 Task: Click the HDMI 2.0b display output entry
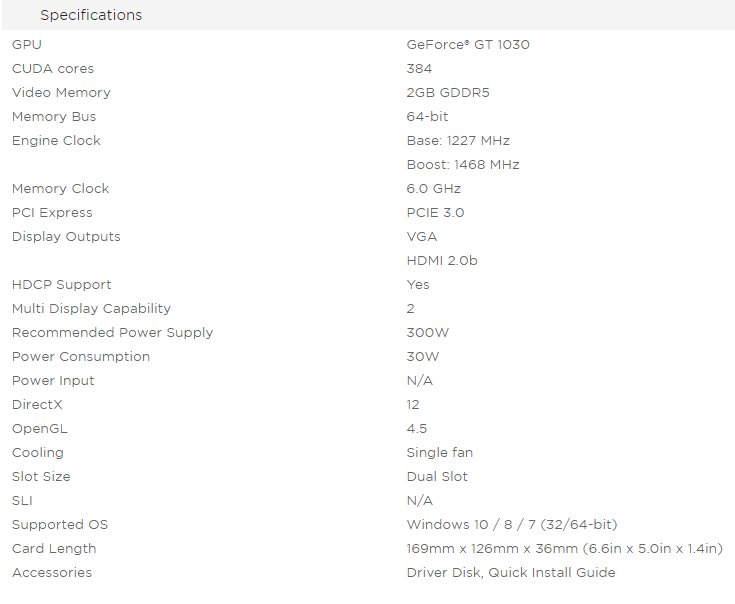[442, 261]
